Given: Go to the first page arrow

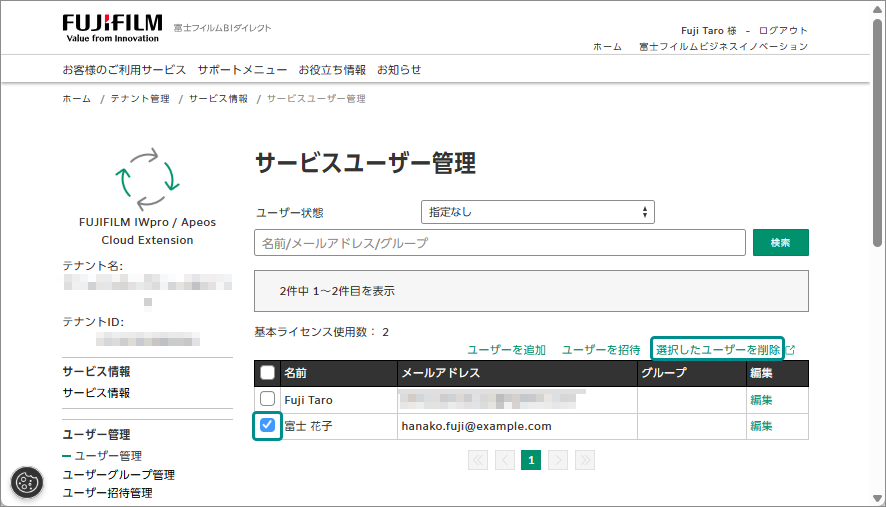Looking at the screenshot, I should pos(478,460).
